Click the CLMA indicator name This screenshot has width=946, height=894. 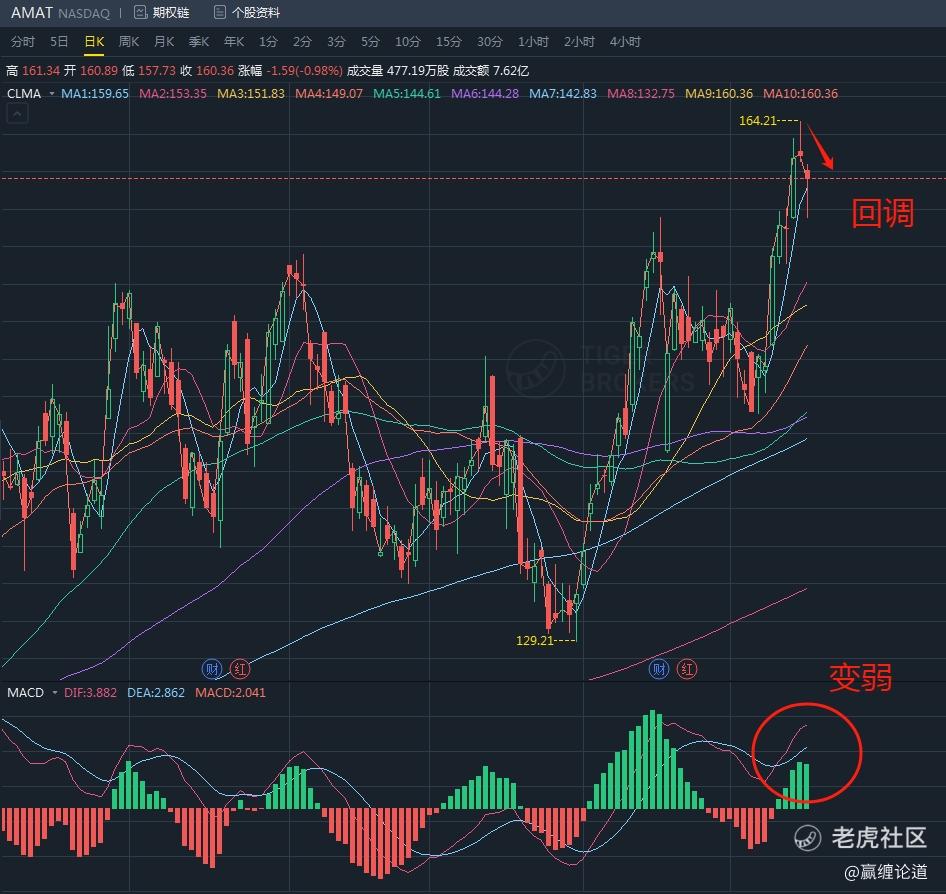click(24, 94)
